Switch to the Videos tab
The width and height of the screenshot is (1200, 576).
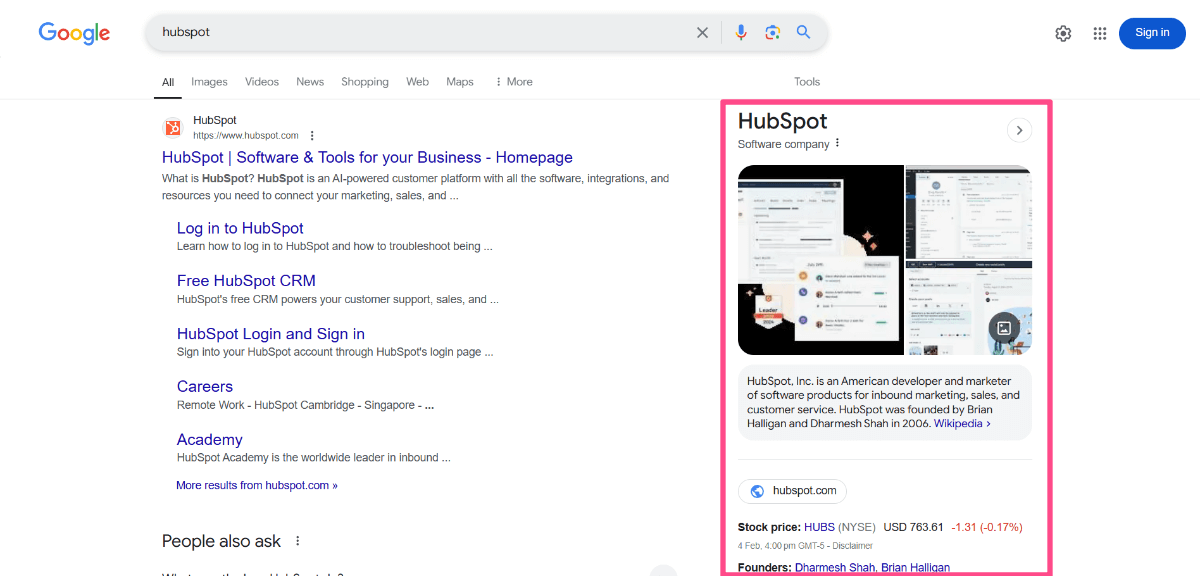pos(262,82)
